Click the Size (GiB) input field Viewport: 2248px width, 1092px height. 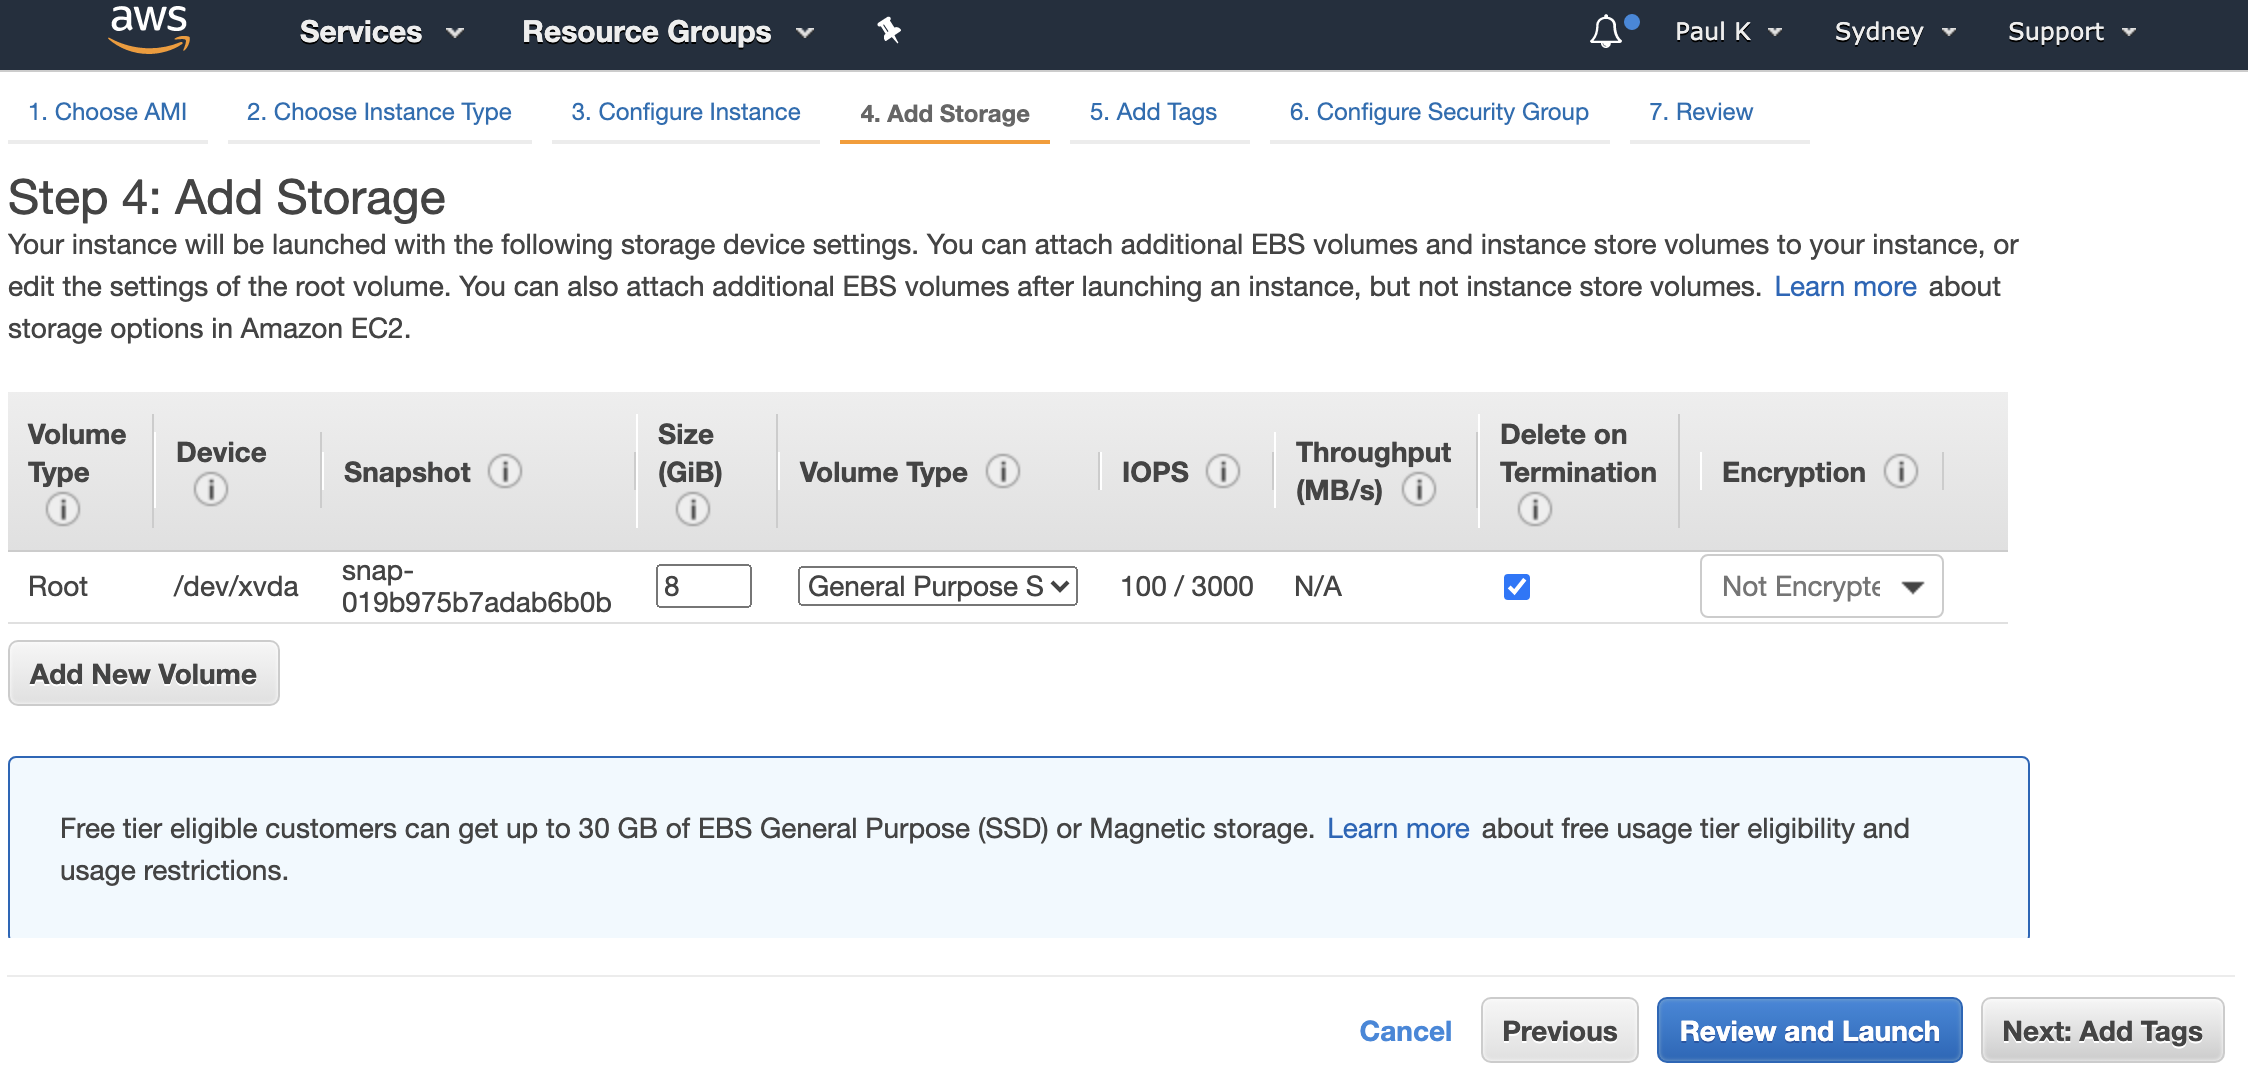(x=704, y=586)
